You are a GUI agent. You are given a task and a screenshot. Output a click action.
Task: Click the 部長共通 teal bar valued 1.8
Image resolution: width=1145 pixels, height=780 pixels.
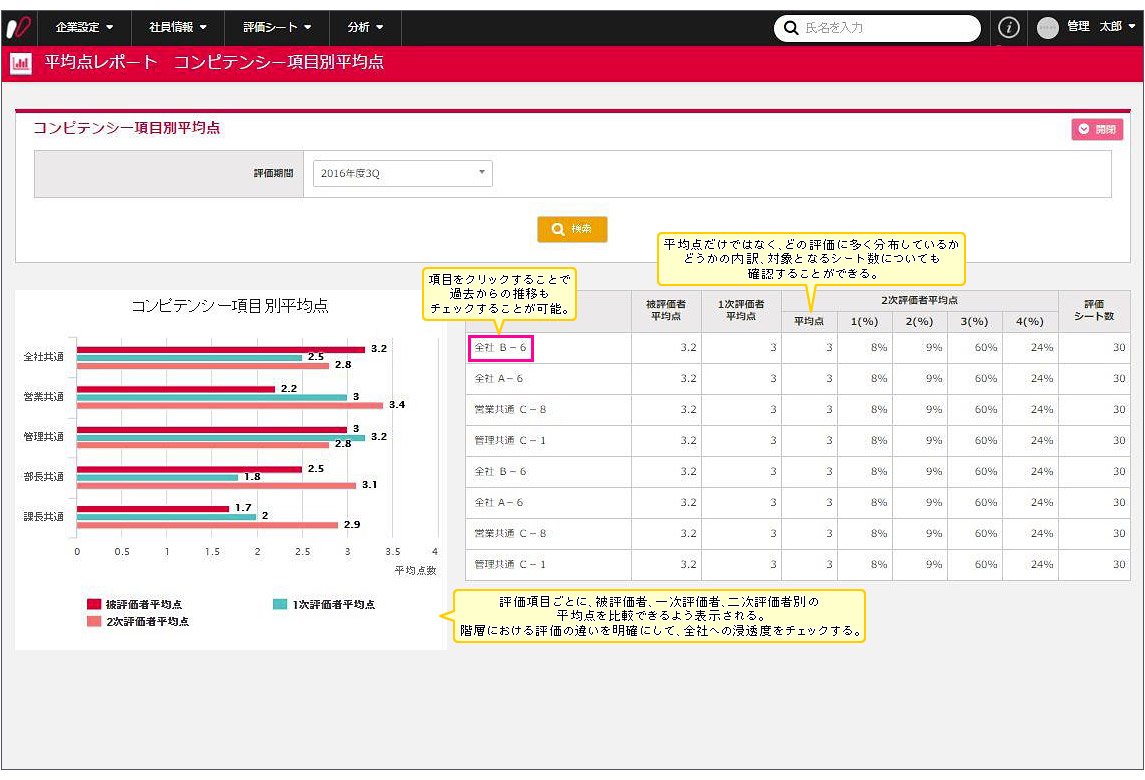[158, 477]
